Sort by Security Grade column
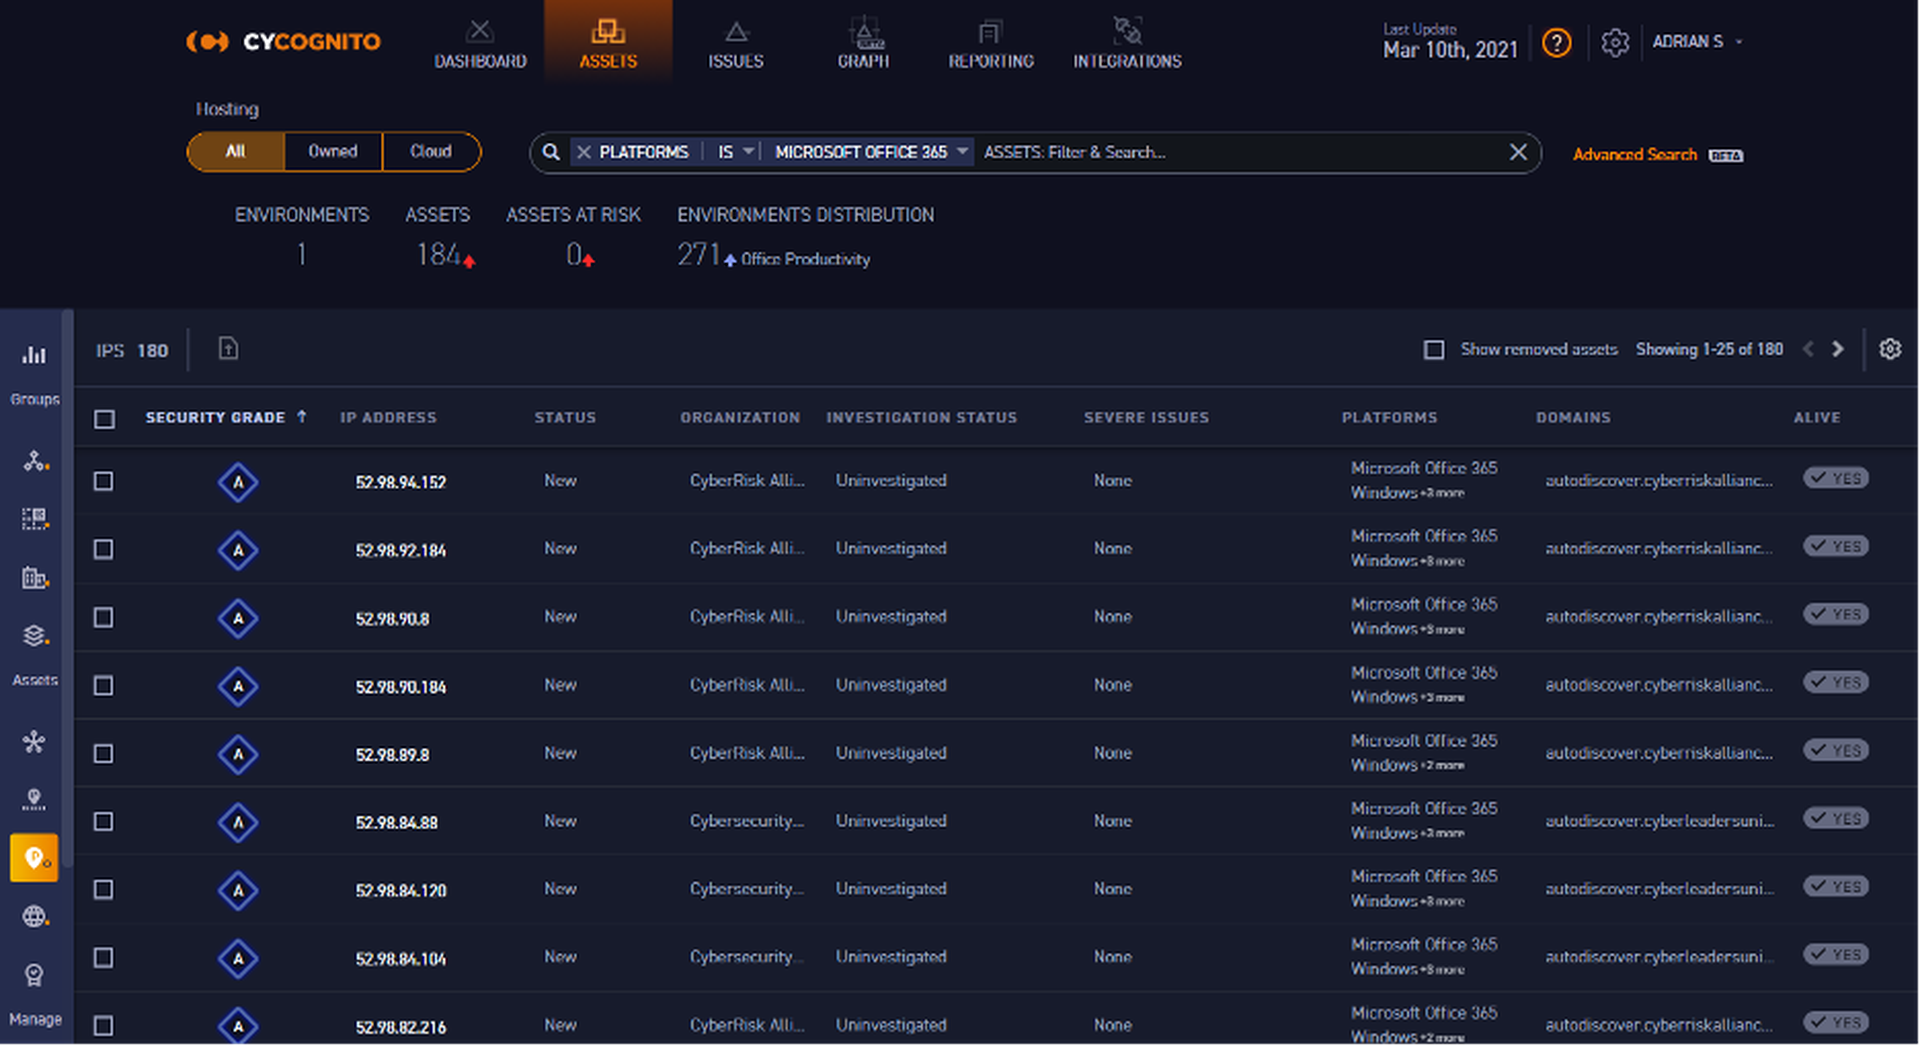 (x=226, y=417)
